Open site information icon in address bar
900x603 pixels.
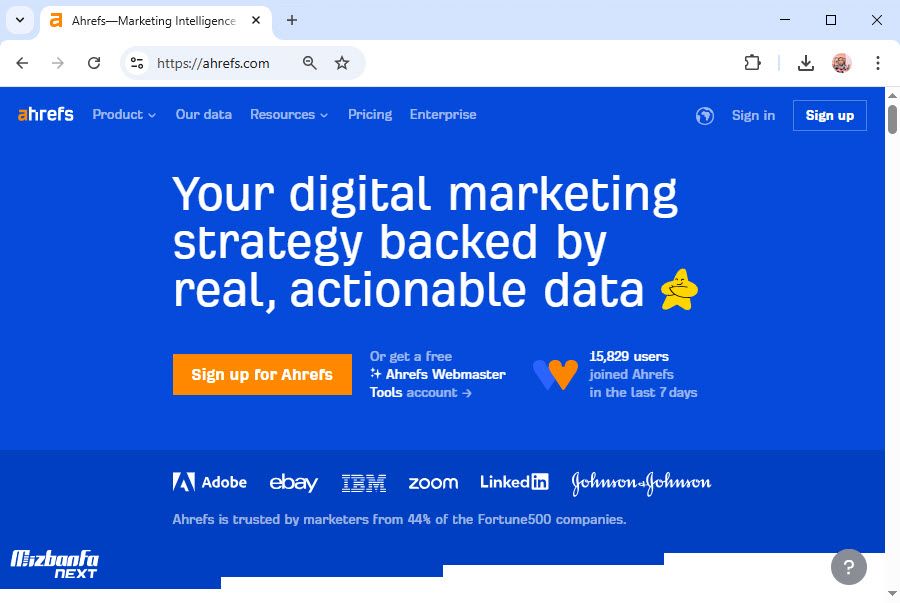pyautogui.click(x=137, y=63)
